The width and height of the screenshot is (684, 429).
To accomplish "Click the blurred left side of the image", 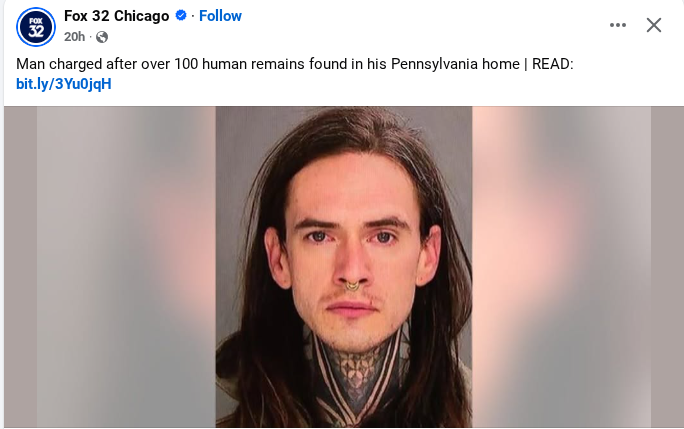I will click(110, 267).
